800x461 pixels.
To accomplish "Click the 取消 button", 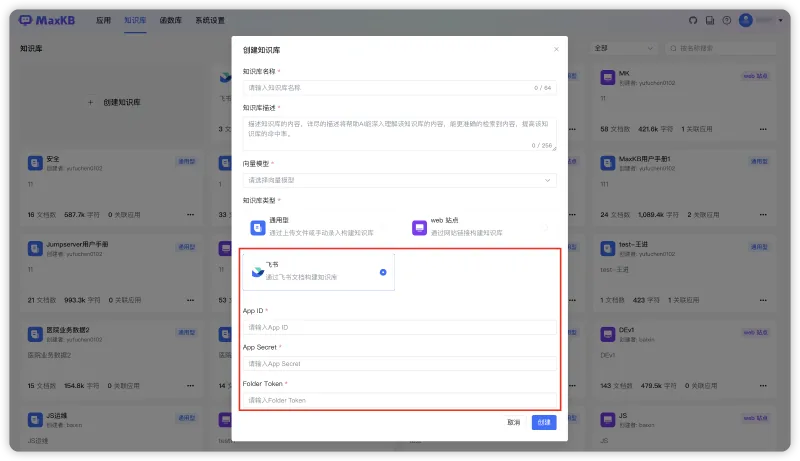I will pyautogui.click(x=513, y=422).
